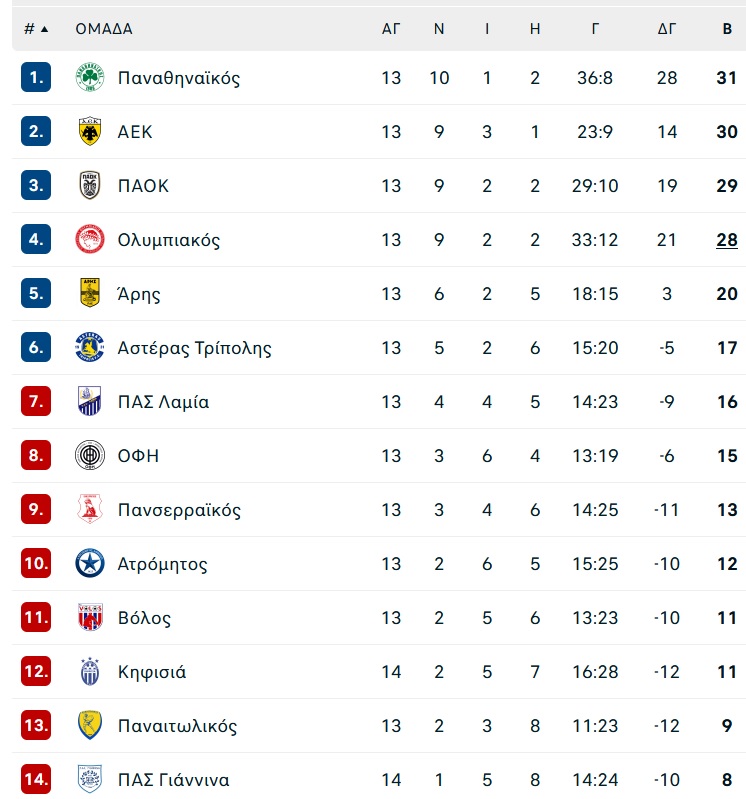Click the Παναιτωλικός yellow shield crest
746x799 pixels.
(90, 725)
